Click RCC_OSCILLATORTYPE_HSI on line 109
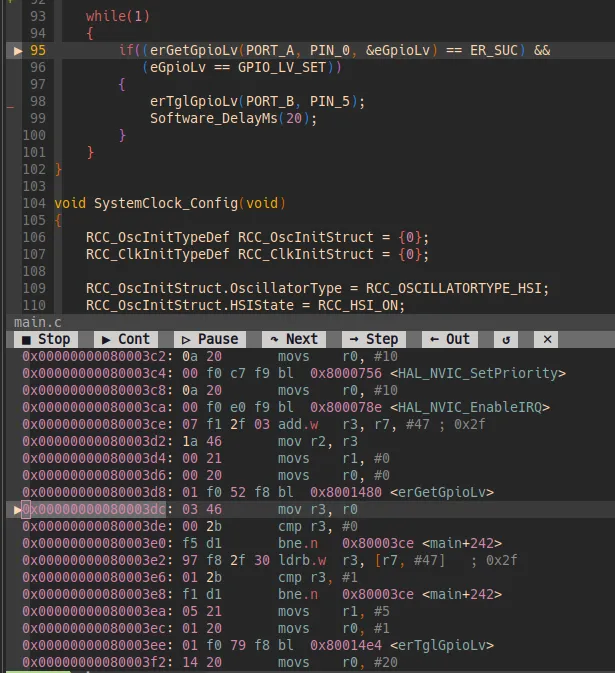The height and width of the screenshot is (673, 615). [454, 288]
